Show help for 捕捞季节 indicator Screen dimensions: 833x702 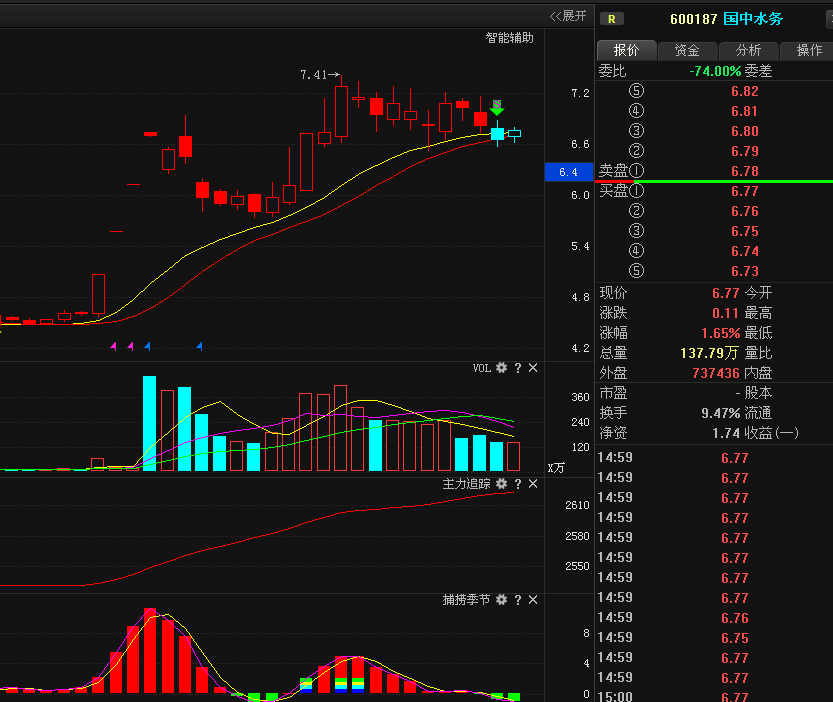pyautogui.click(x=518, y=600)
